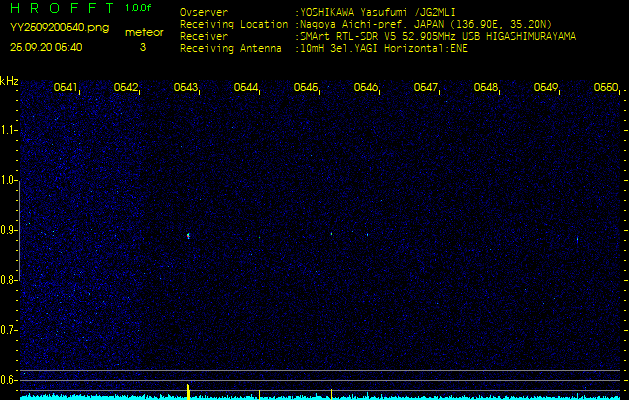
Task: Click the Receiving Location label
Action: pyautogui.click(x=234, y=24)
